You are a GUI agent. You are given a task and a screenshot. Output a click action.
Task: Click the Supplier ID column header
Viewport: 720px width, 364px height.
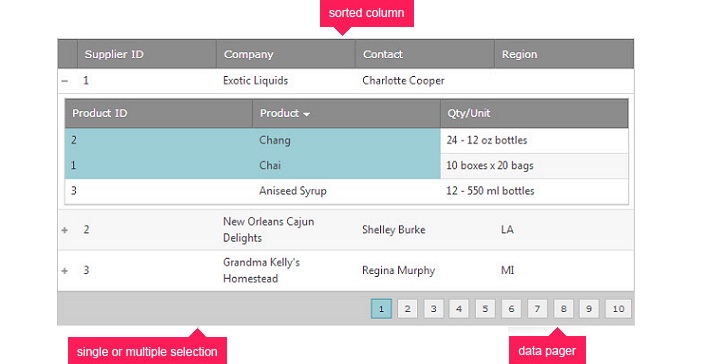147,54
